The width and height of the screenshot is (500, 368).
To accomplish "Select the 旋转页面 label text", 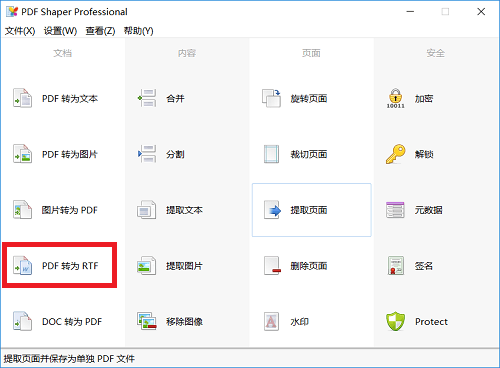I will [x=309, y=99].
